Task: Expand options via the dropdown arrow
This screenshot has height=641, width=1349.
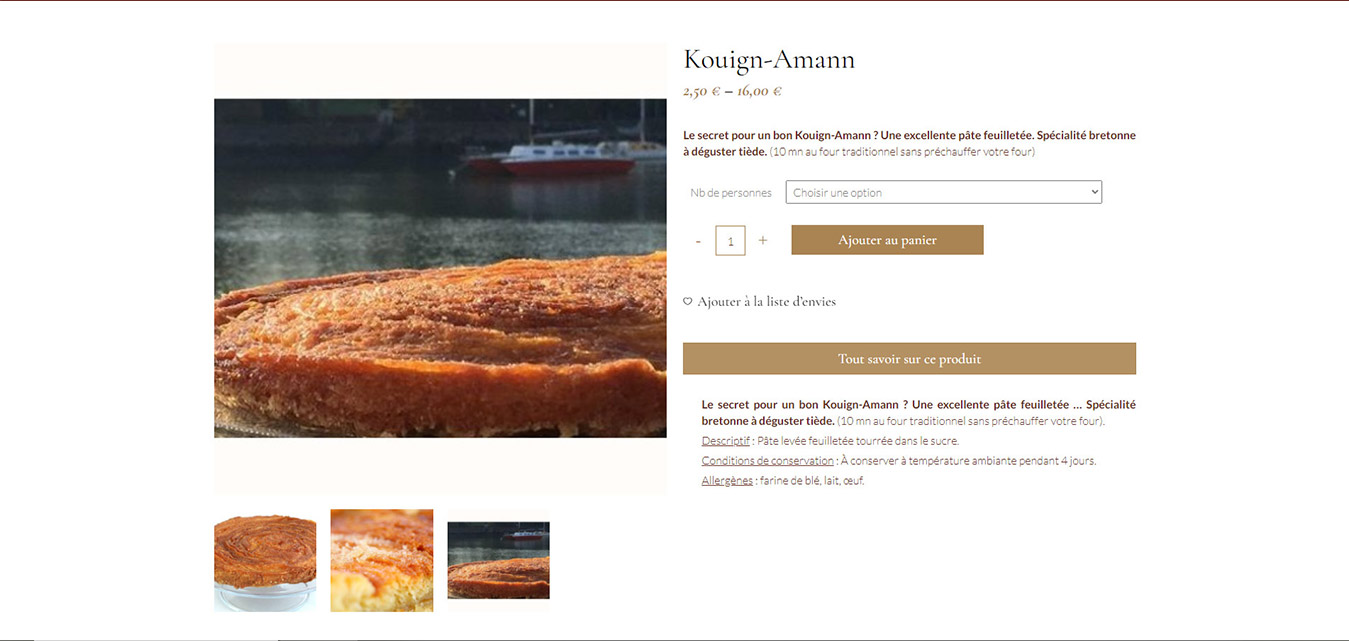Action: [x=1094, y=192]
